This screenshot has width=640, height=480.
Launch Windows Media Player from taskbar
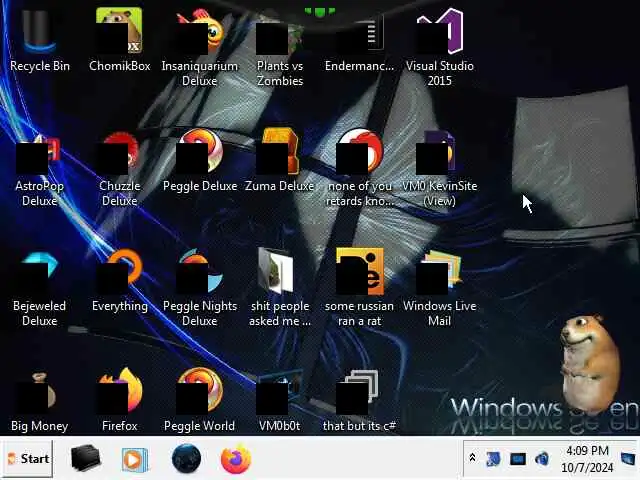point(135,460)
